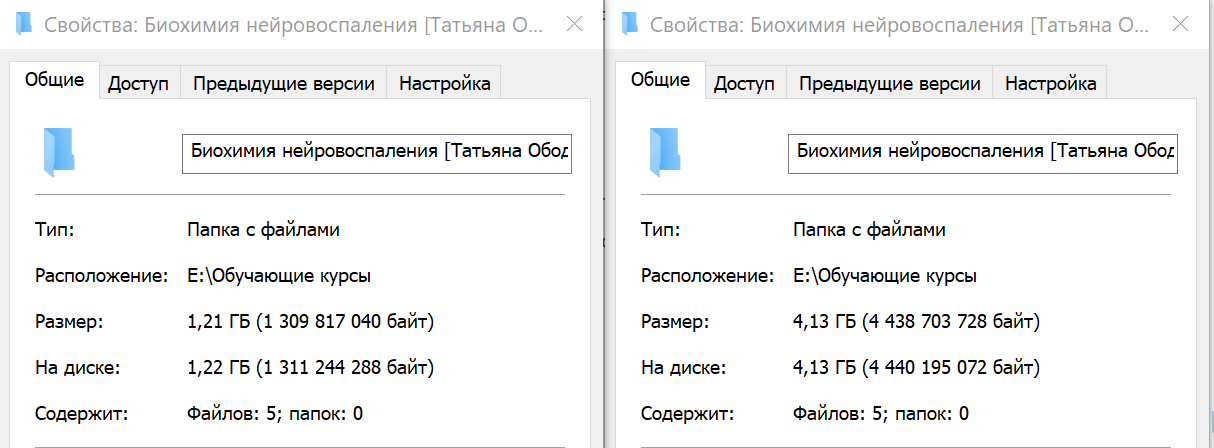Image resolution: width=1214 pixels, height=448 pixels.
Task: Switch to Предыдущие версии tab in left window
Action: pos(284,84)
